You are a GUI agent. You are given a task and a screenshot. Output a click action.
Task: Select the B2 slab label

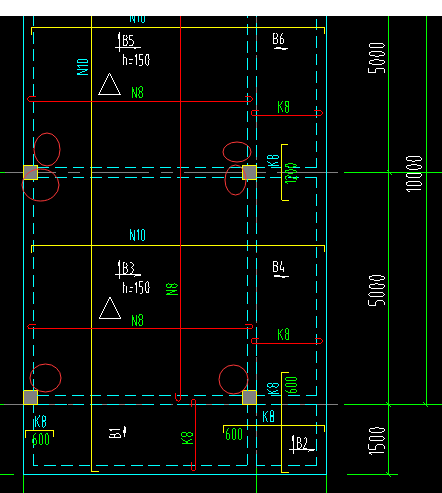click(301, 443)
